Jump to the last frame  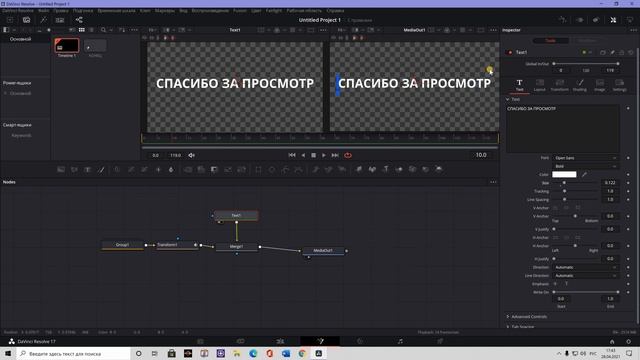pyautogui.click(x=335, y=155)
